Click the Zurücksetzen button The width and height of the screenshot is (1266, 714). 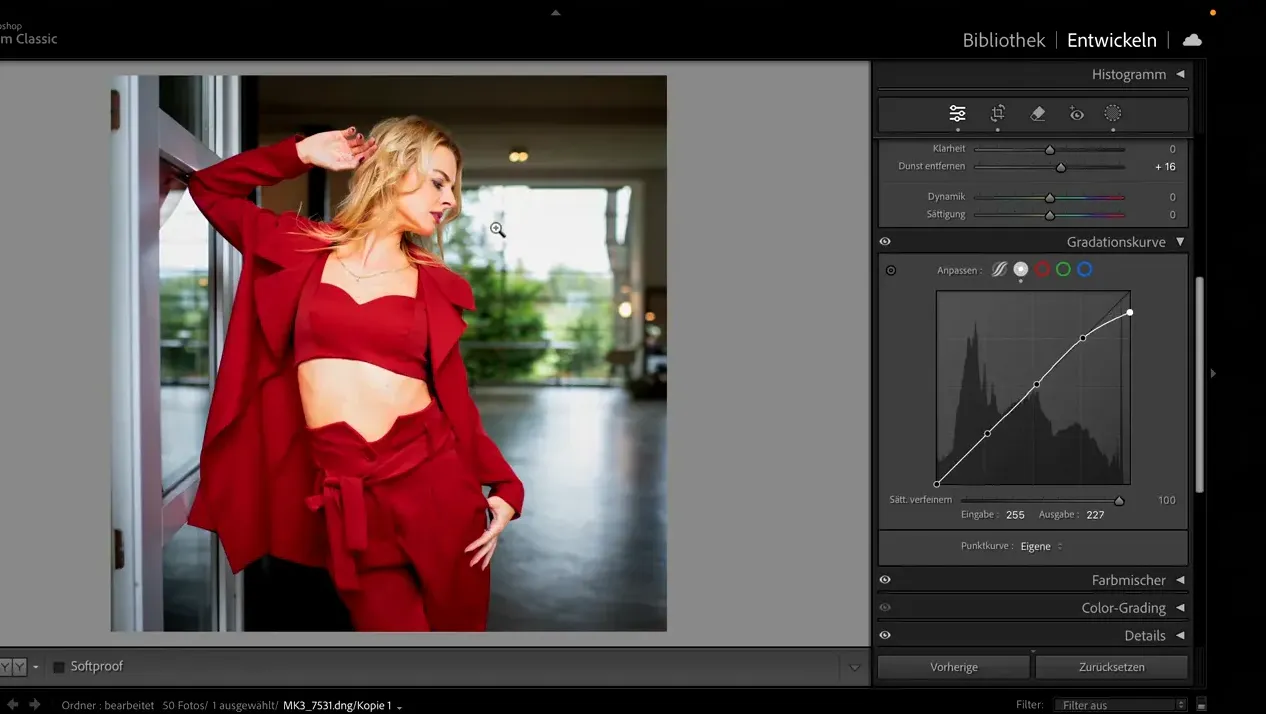(1113, 666)
